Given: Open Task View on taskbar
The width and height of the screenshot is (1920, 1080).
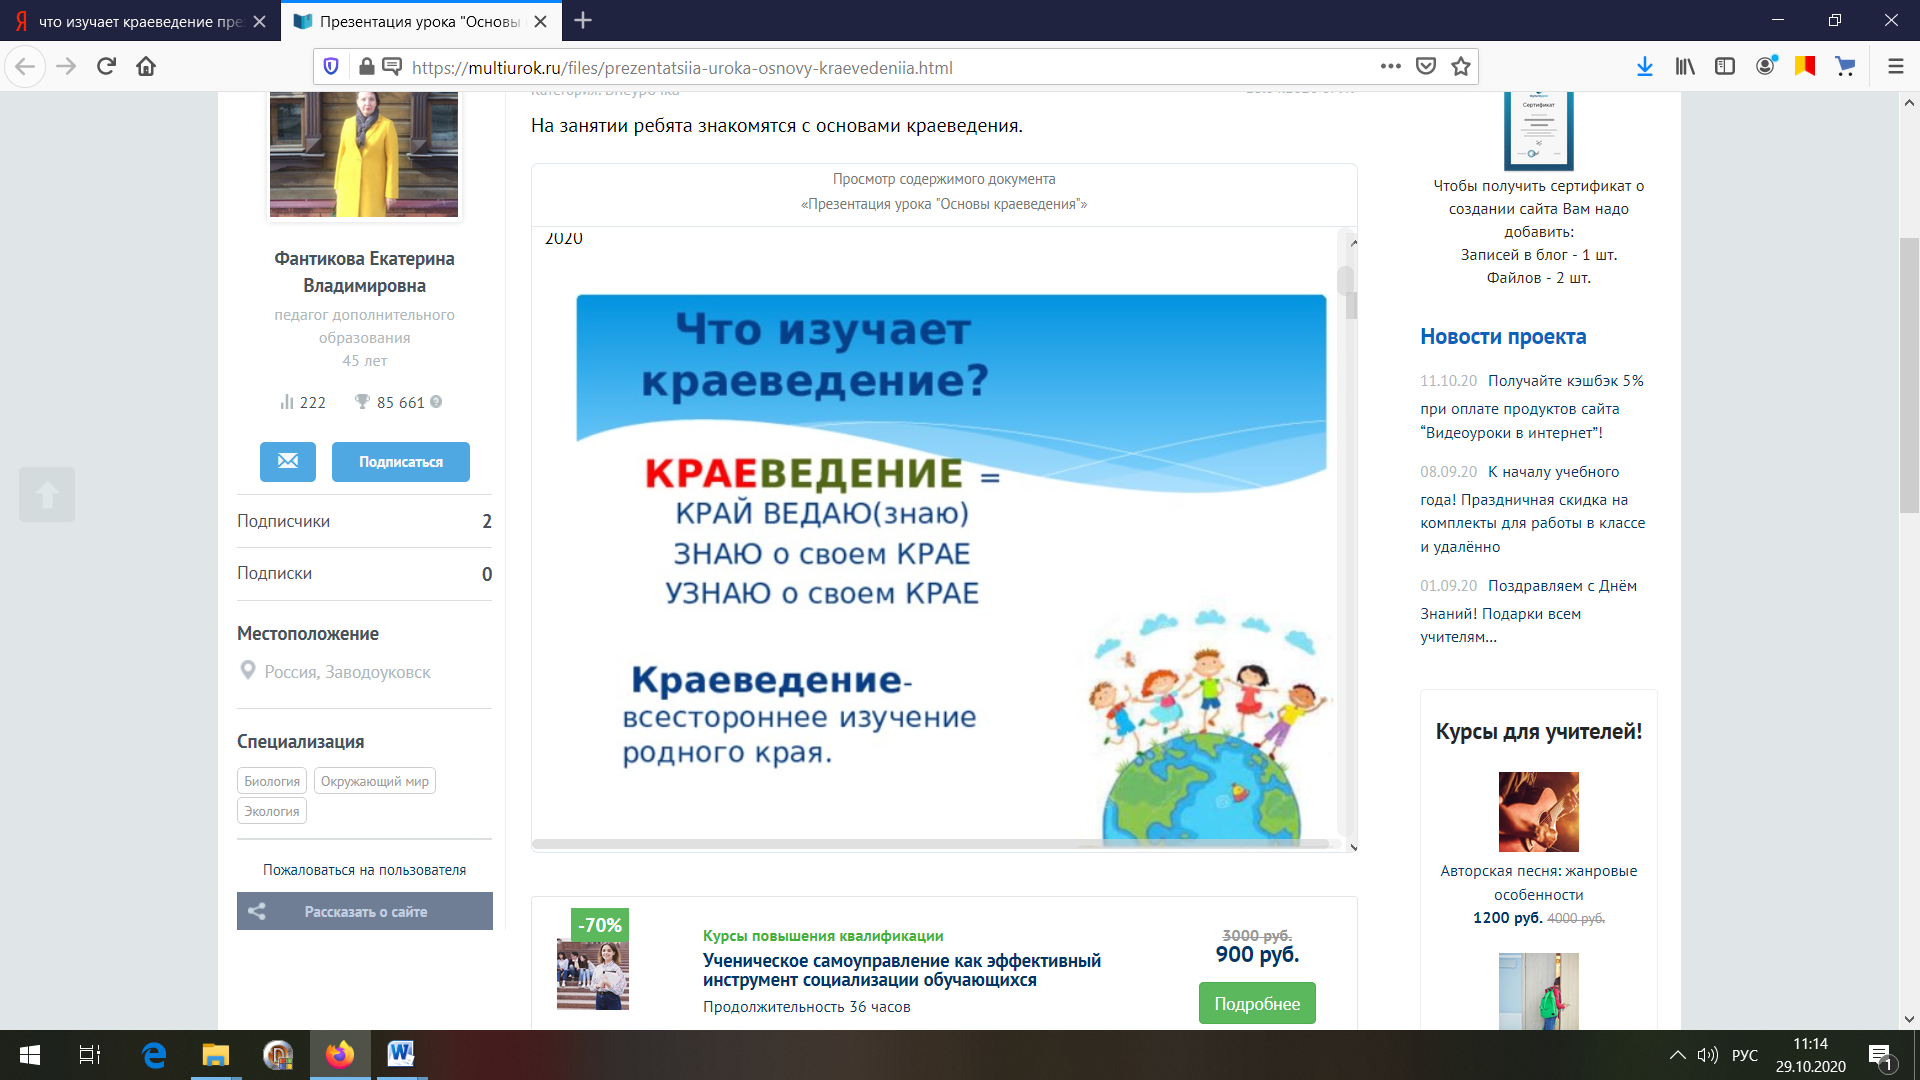Looking at the screenshot, I should pyautogui.click(x=90, y=1055).
